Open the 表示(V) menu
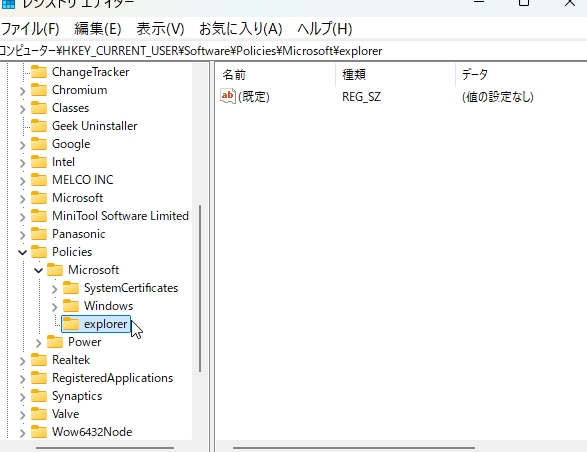 [x=160, y=28]
